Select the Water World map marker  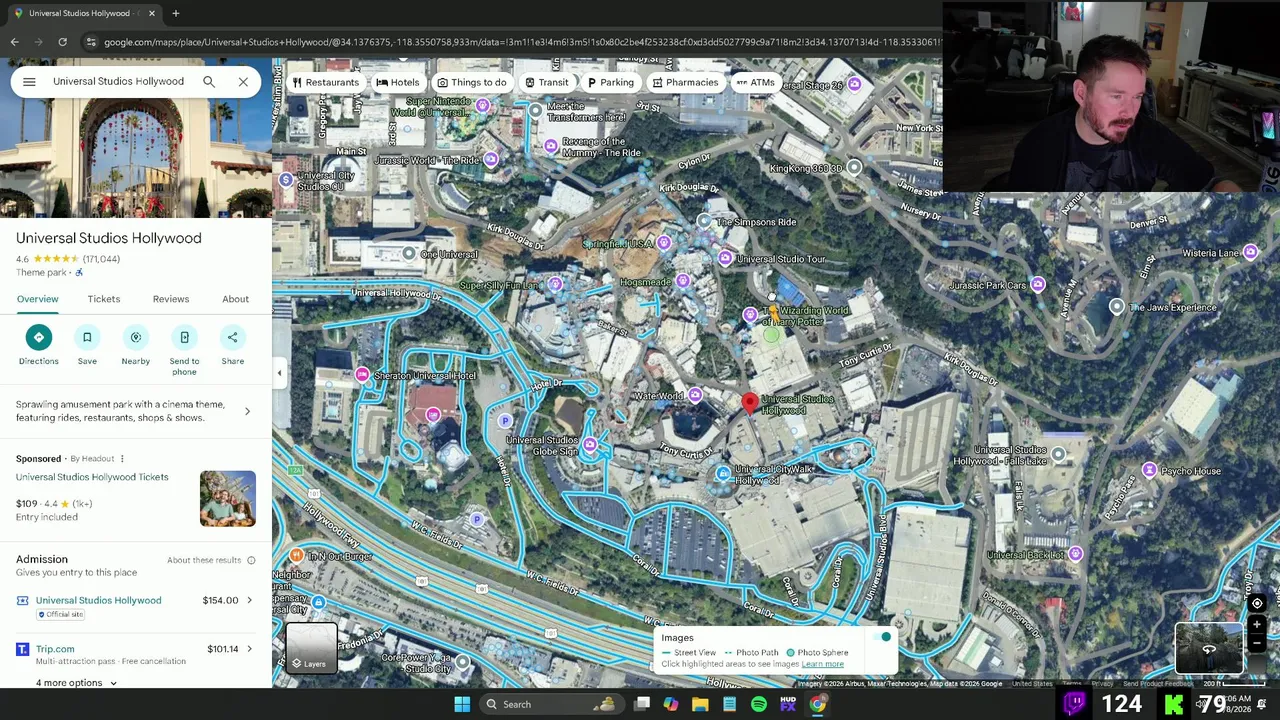695,396
